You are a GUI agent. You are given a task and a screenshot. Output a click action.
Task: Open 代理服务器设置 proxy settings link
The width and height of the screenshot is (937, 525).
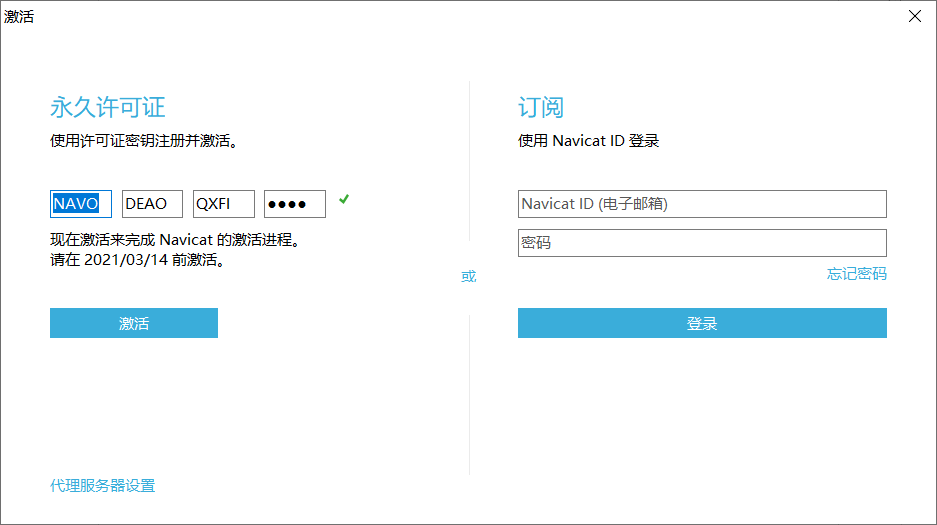[103, 486]
